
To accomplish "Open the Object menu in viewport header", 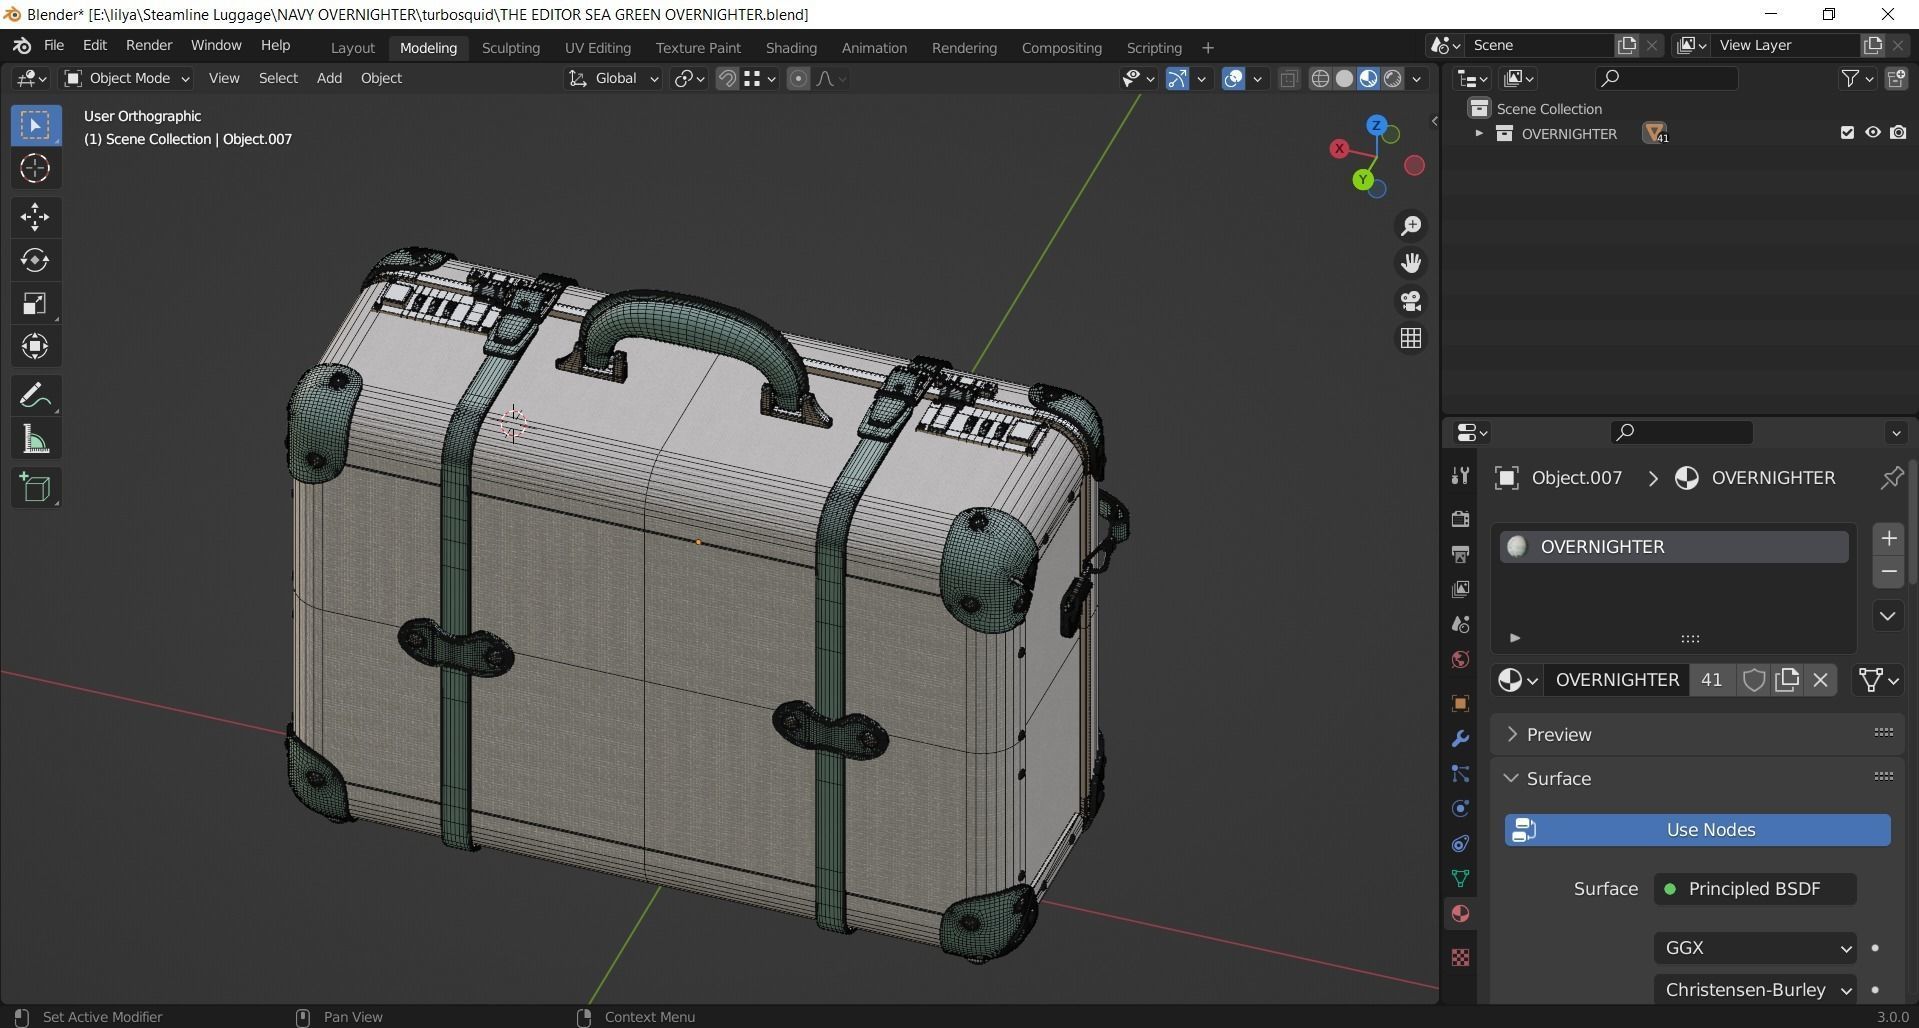I will 381,78.
